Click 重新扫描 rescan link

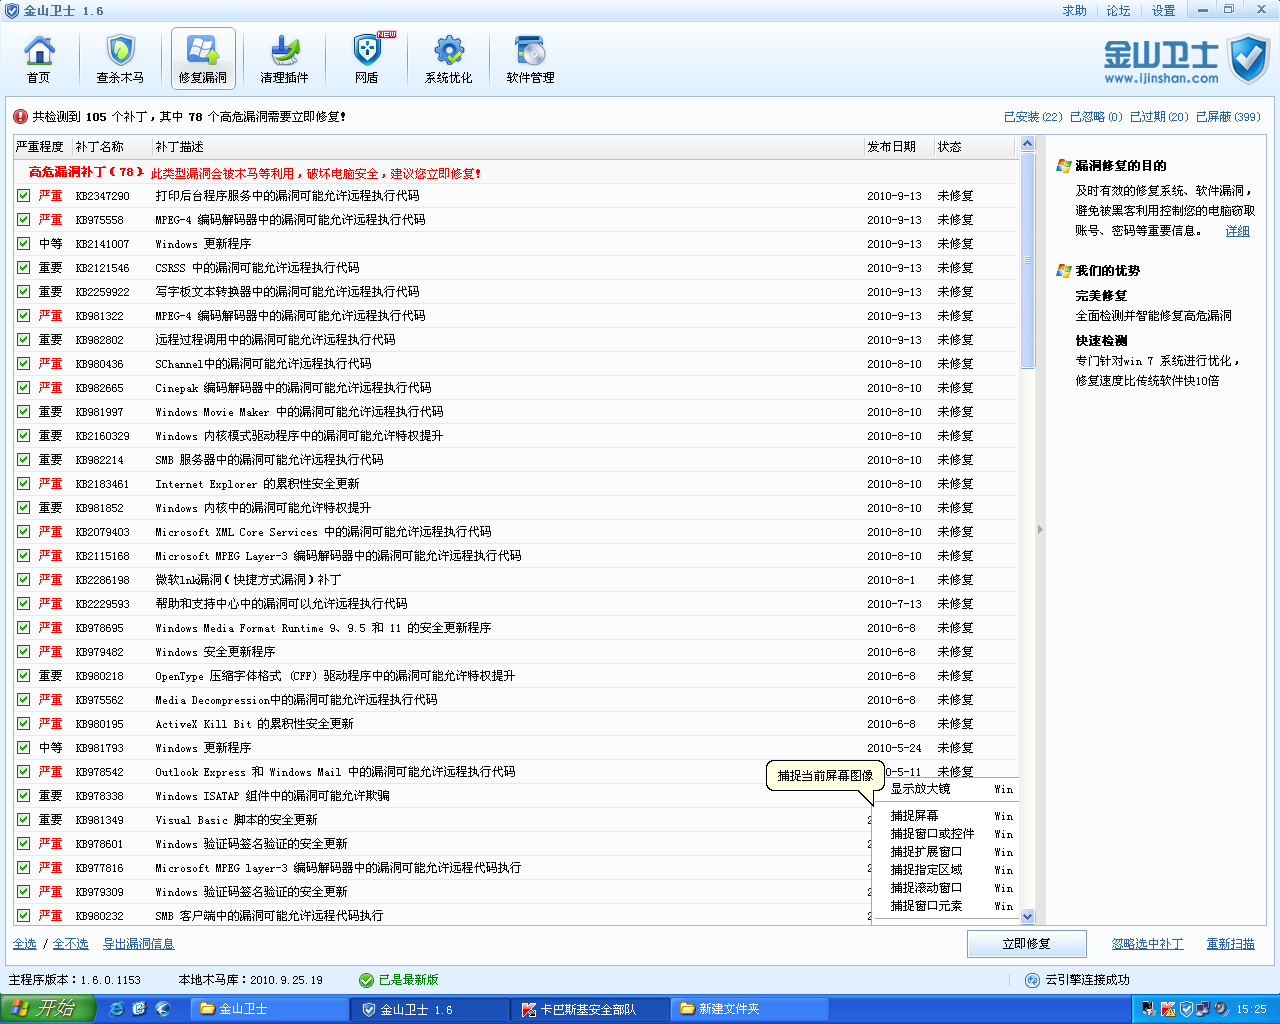click(x=1231, y=944)
